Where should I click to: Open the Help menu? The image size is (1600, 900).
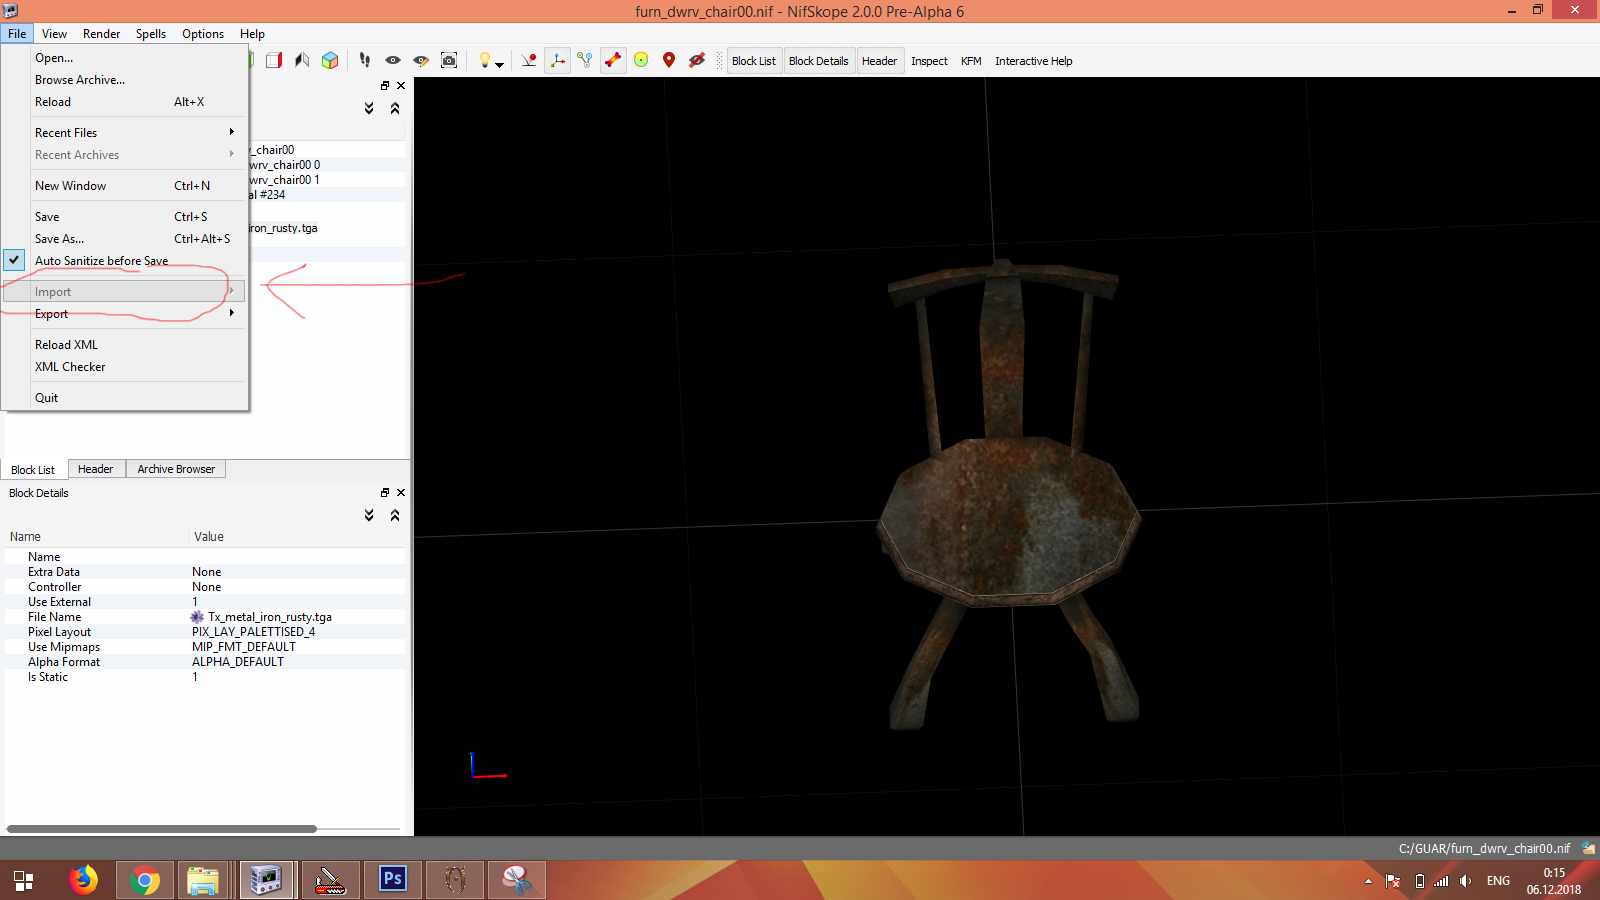click(x=252, y=34)
